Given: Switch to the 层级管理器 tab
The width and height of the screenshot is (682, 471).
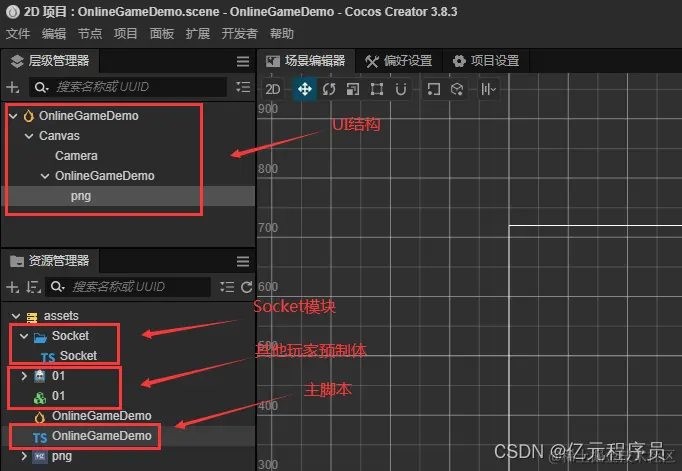Looking at the screenshot, I should pyautogui.click(x=50, y=61).
